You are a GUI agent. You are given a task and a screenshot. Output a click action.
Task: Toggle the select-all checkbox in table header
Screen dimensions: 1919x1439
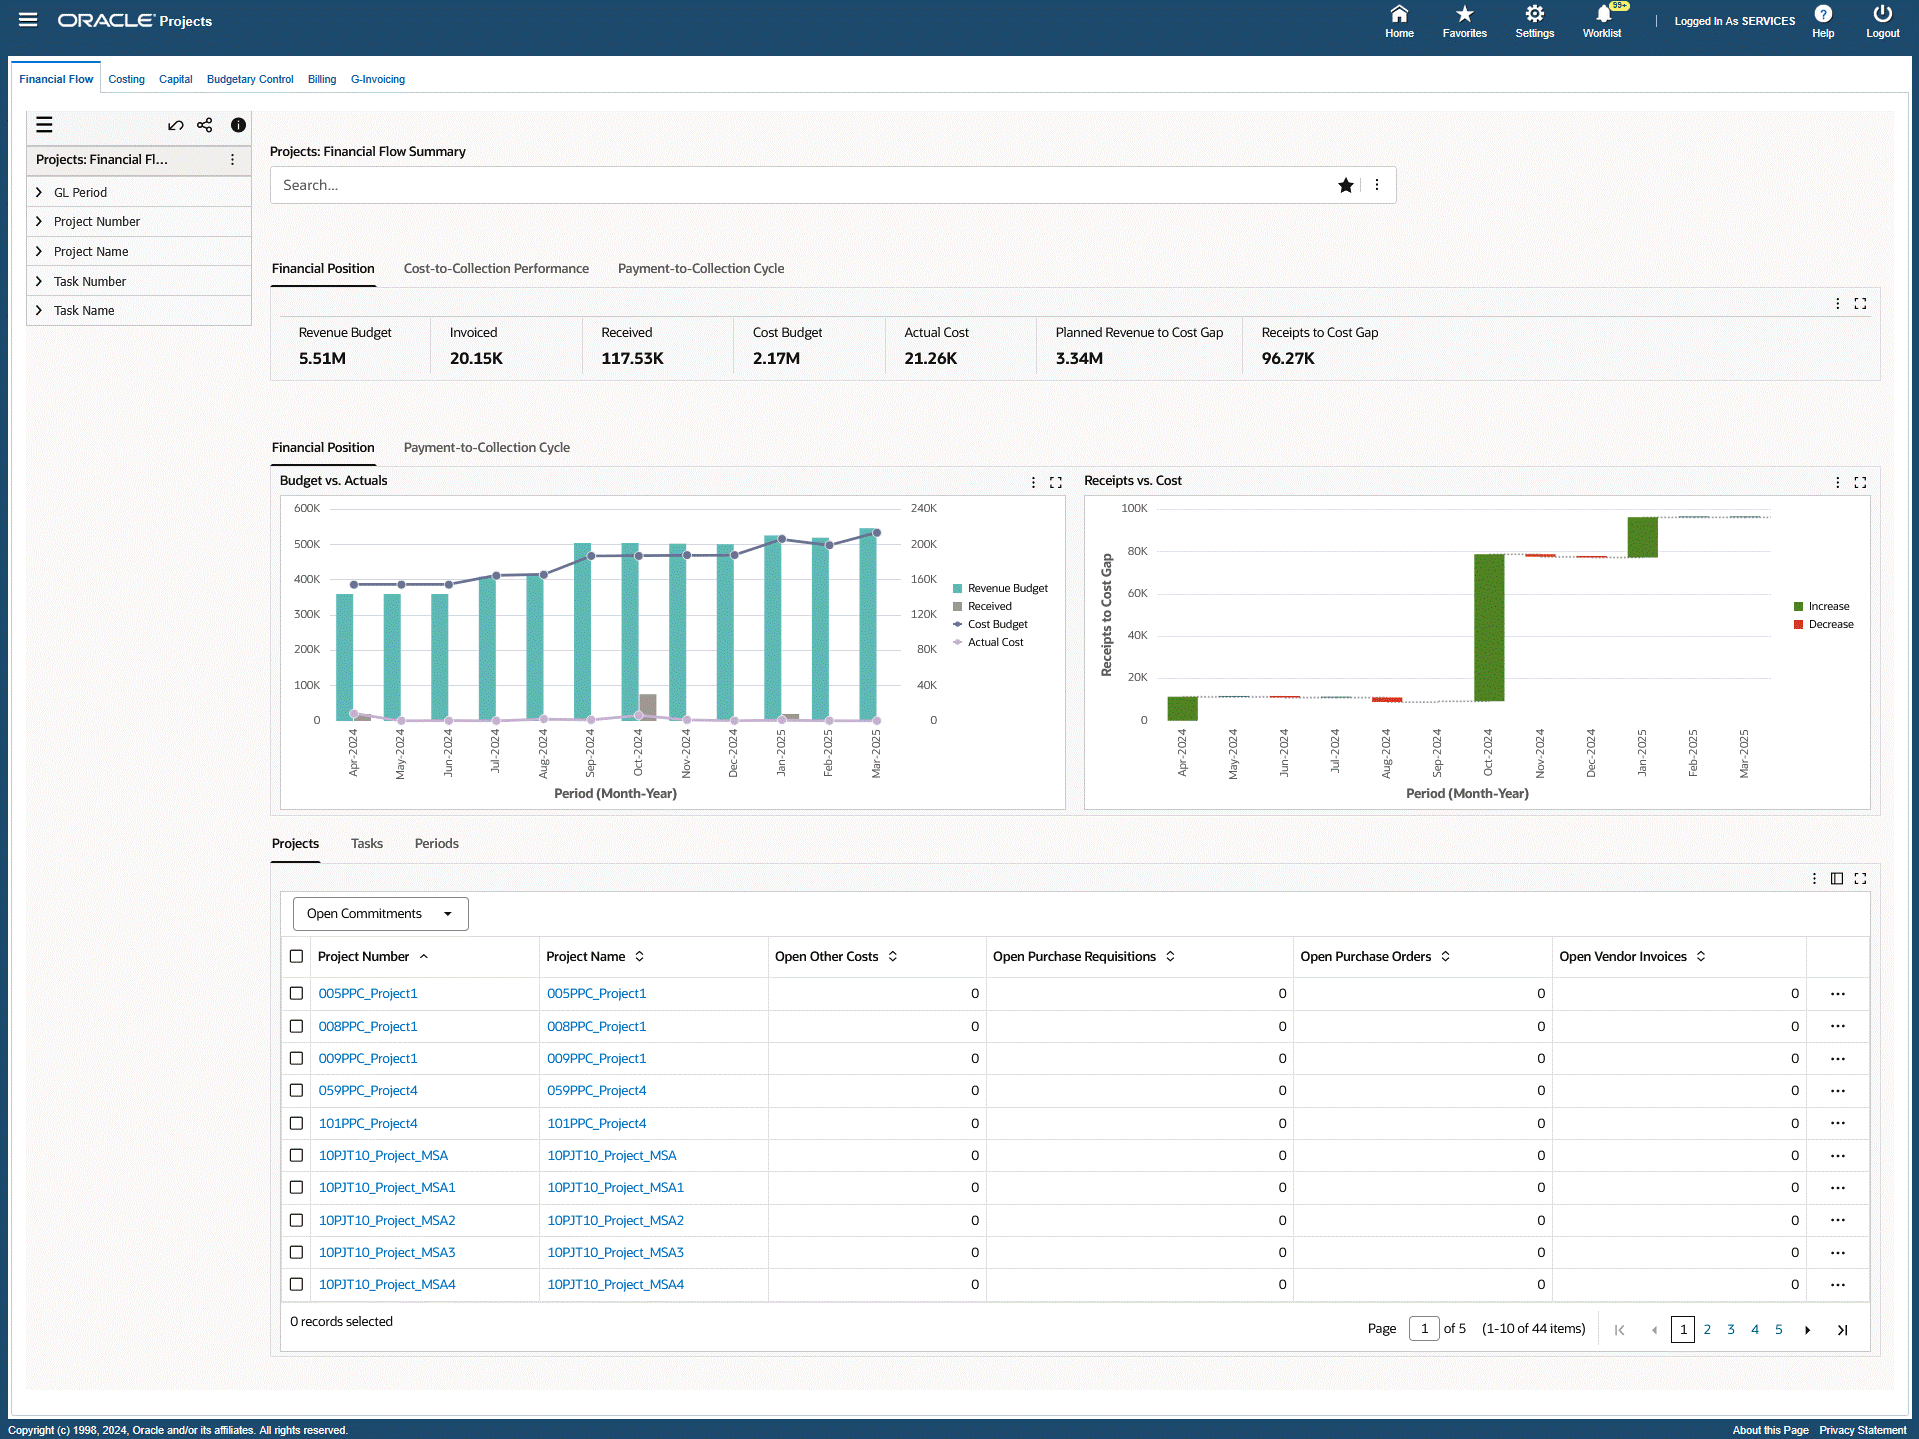point(296,956)
